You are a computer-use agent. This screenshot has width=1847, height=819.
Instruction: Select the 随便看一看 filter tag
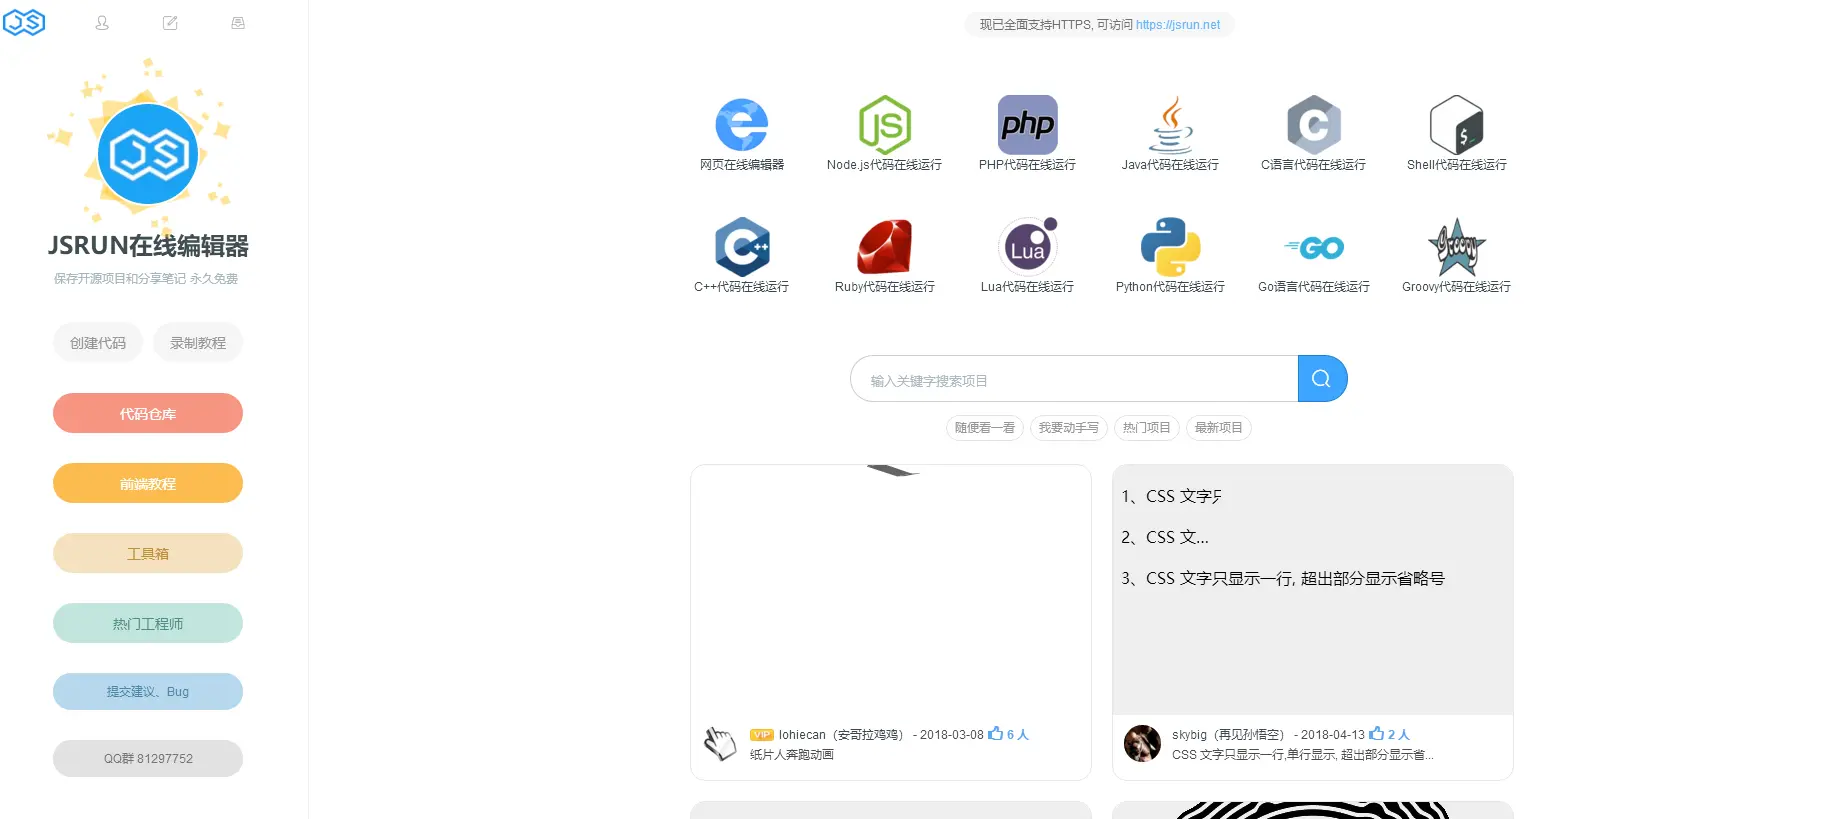point(985,428)
